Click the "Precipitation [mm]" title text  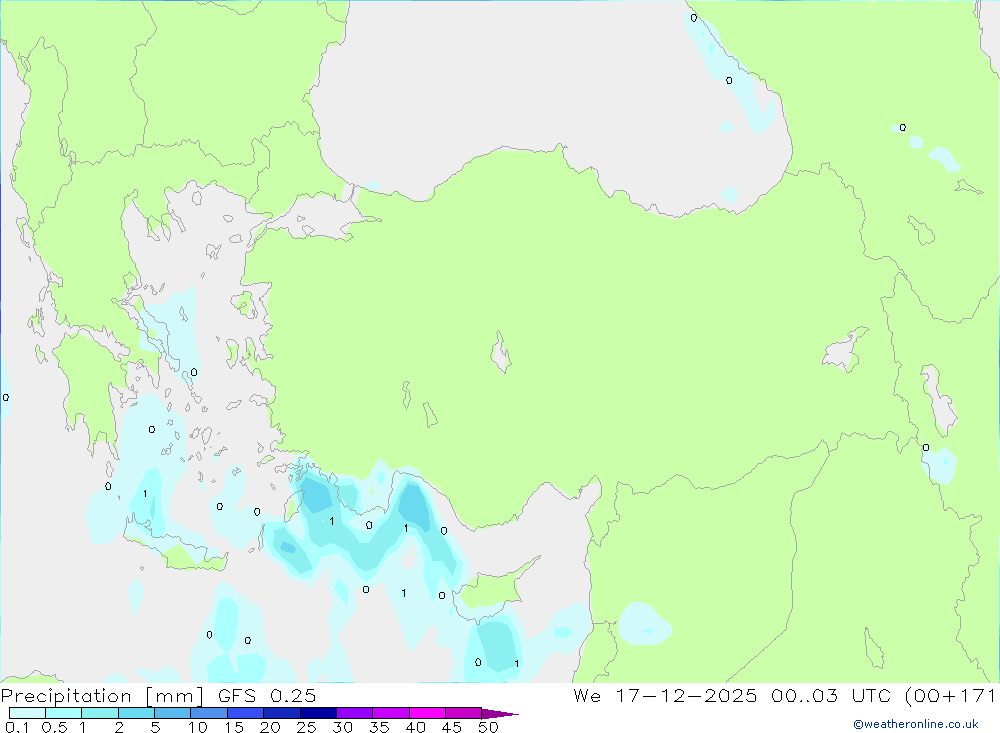pos(102,696)
